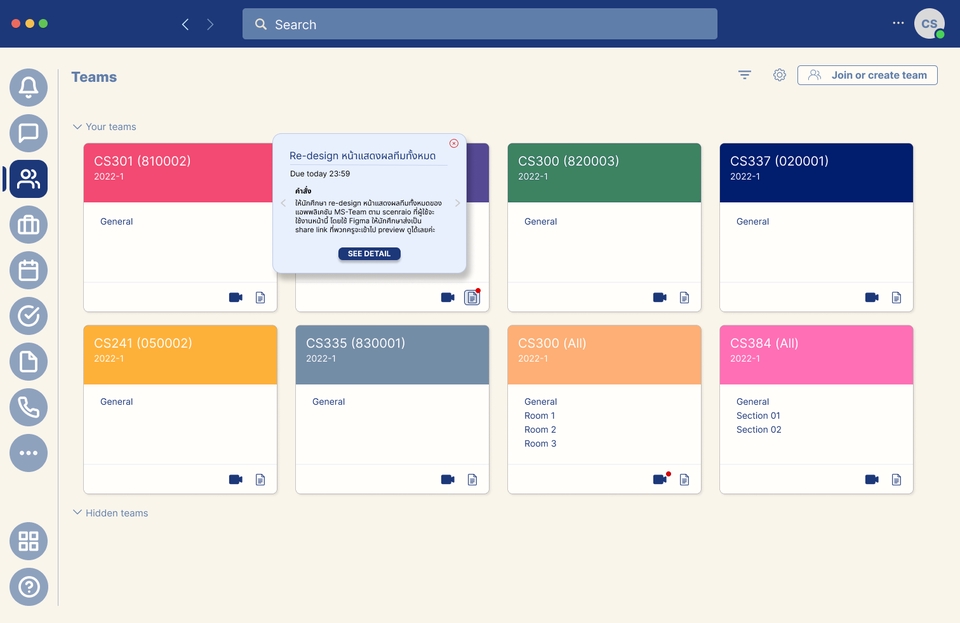The height and width of the screenshot is (623, 960).
Task: Open General channel in CS335 (830001)
Action: click(x=329, y=401)
